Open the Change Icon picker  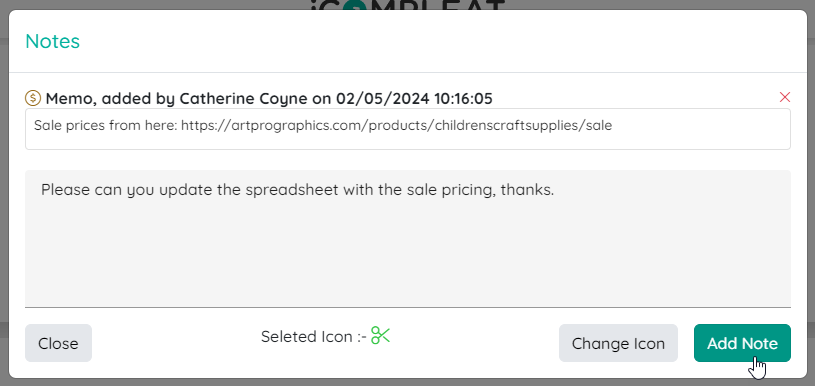618,343
